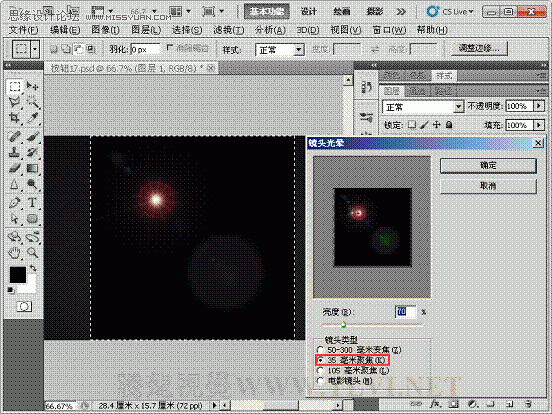Click the brightness slider handle
This screenshot has width=552, height=414.
(343, 324)
